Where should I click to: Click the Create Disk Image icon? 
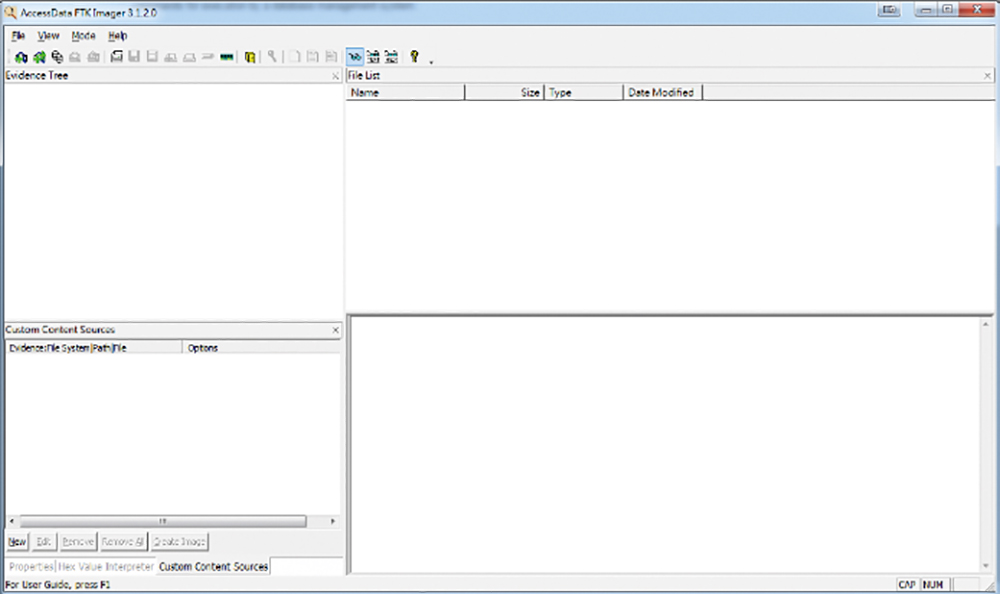click(116, 57)
